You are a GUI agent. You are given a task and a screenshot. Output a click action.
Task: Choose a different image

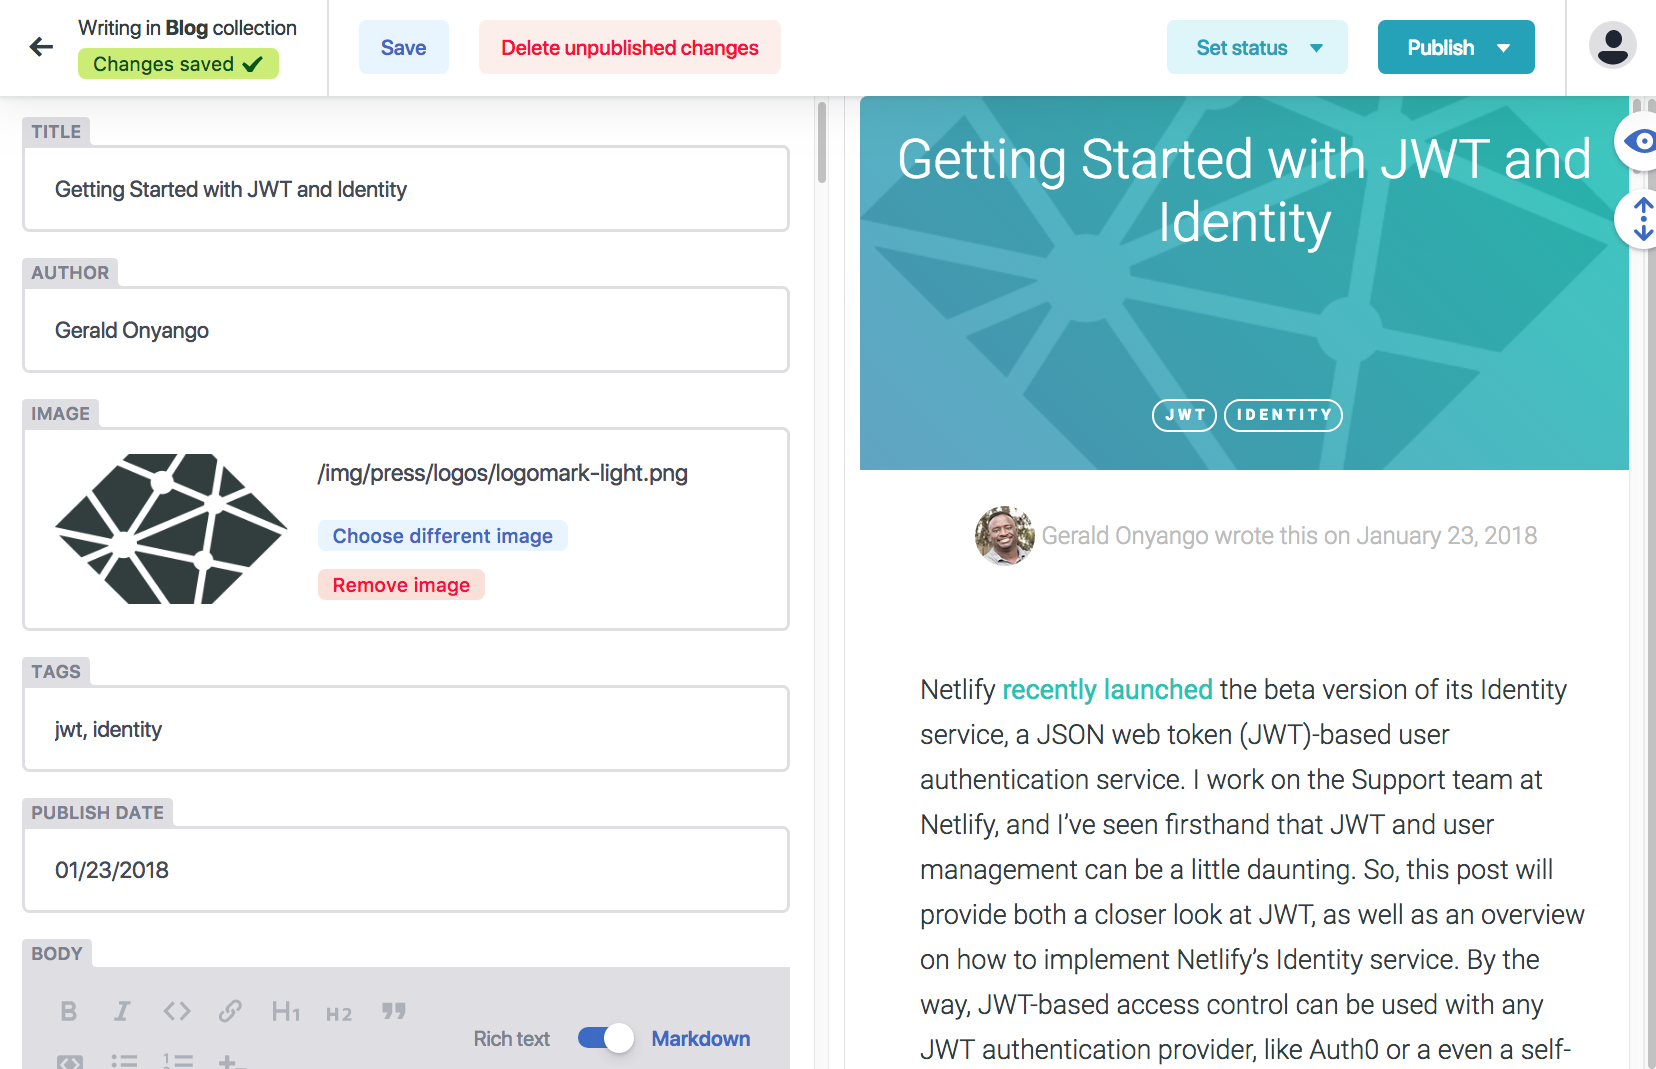442,535
